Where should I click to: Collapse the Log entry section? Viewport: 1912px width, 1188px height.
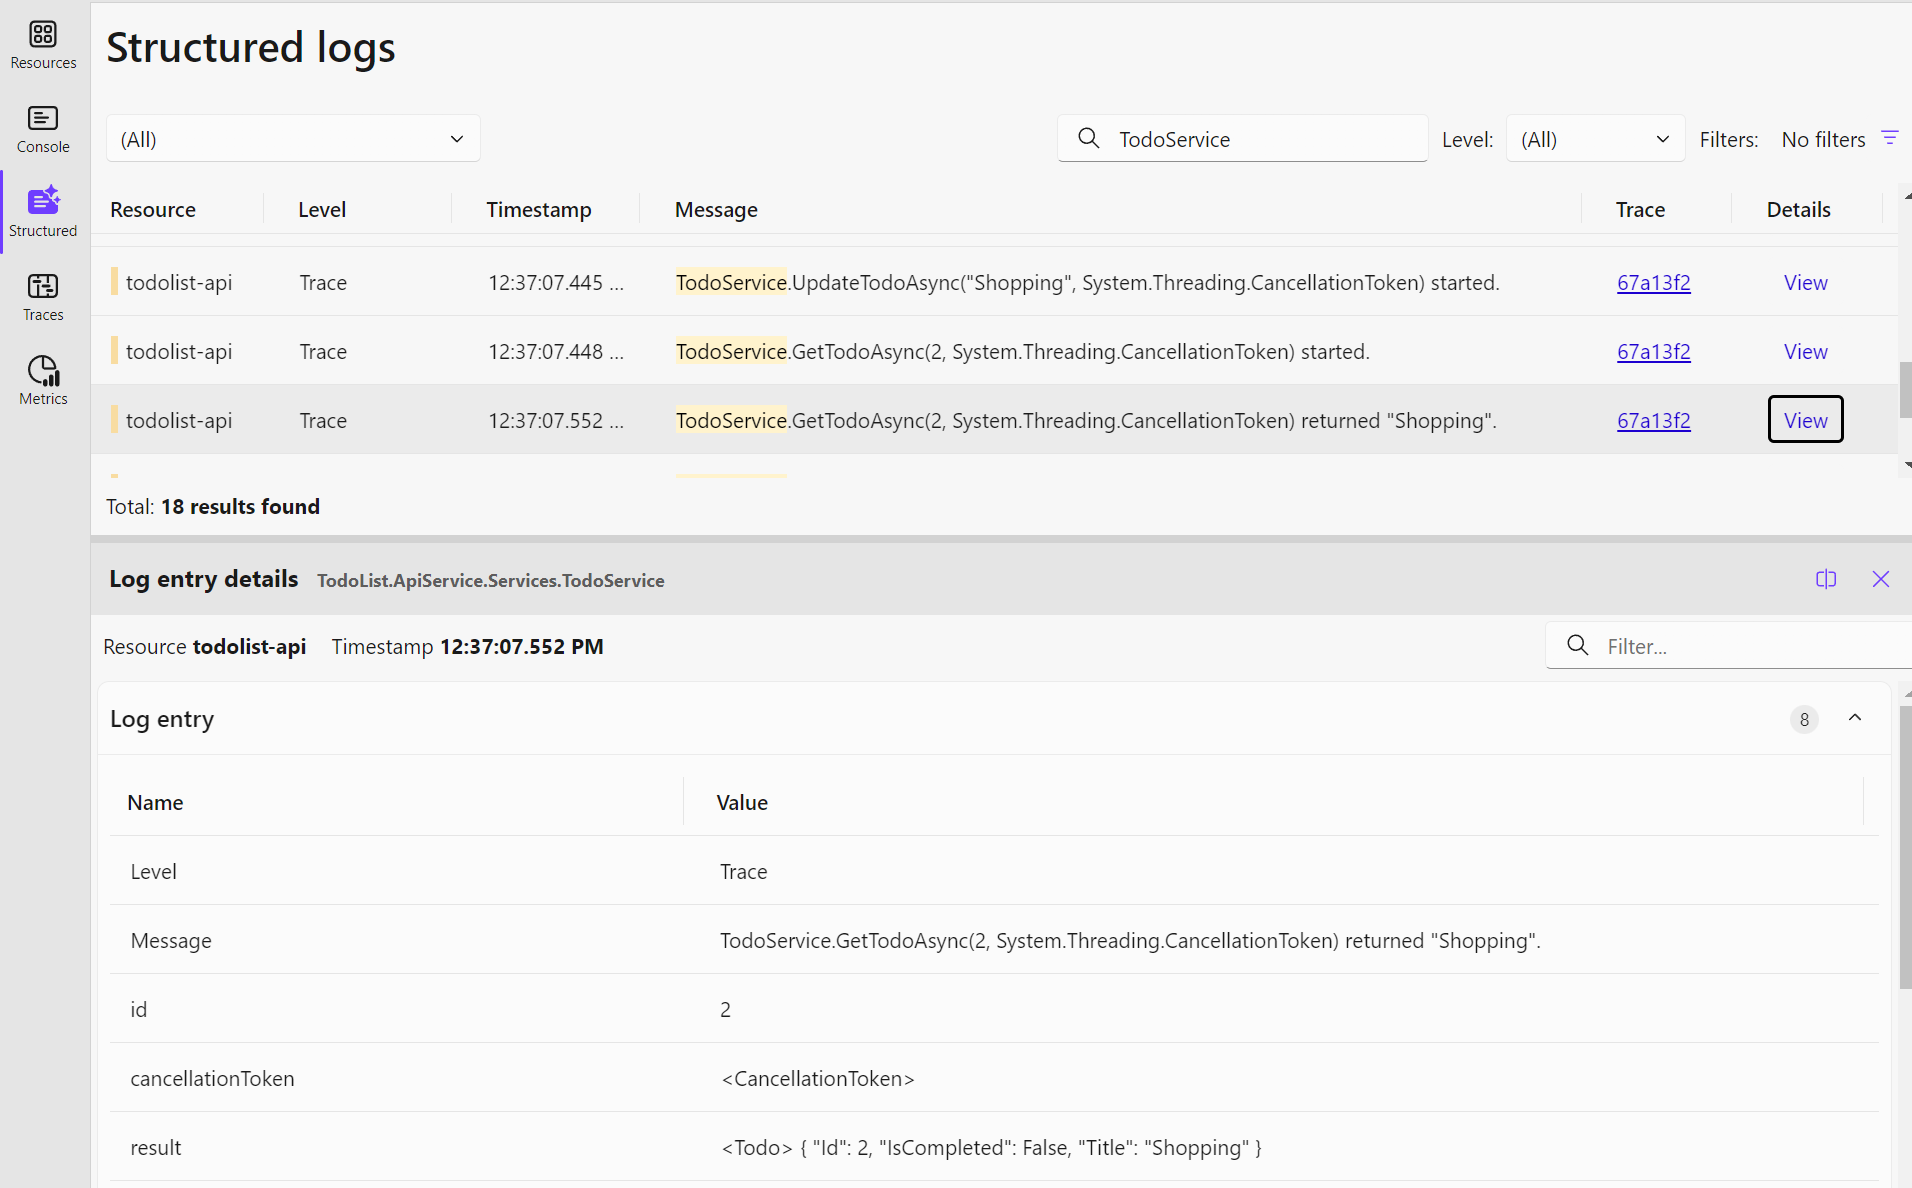(x=1855, y=718)
